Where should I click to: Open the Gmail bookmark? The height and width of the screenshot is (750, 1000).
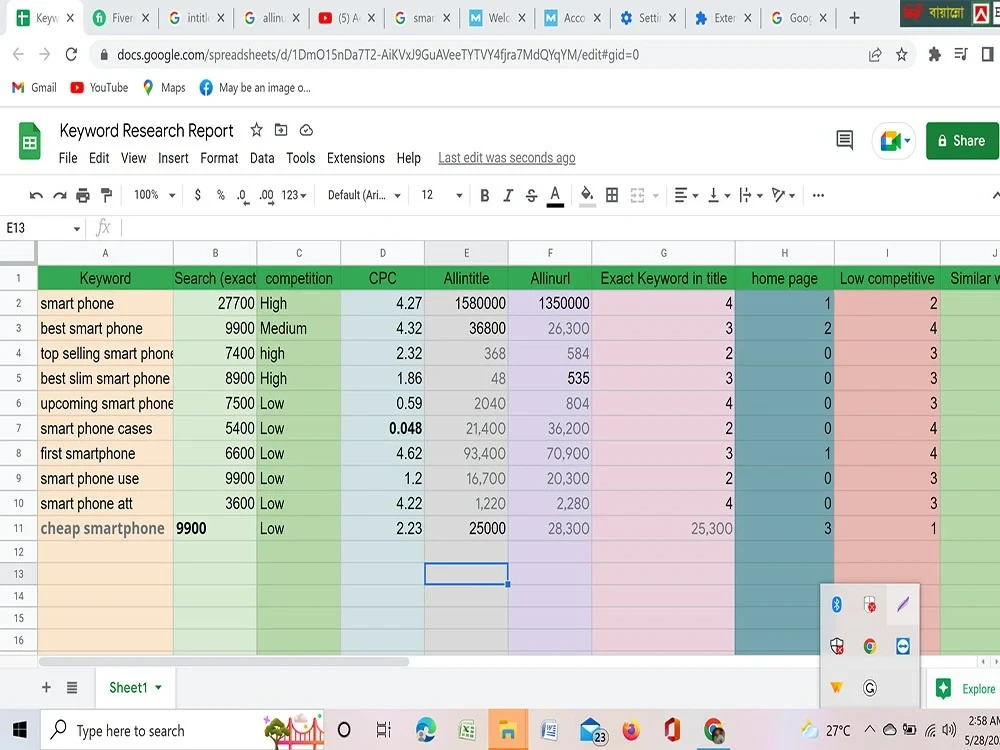(x=34, y=88)
